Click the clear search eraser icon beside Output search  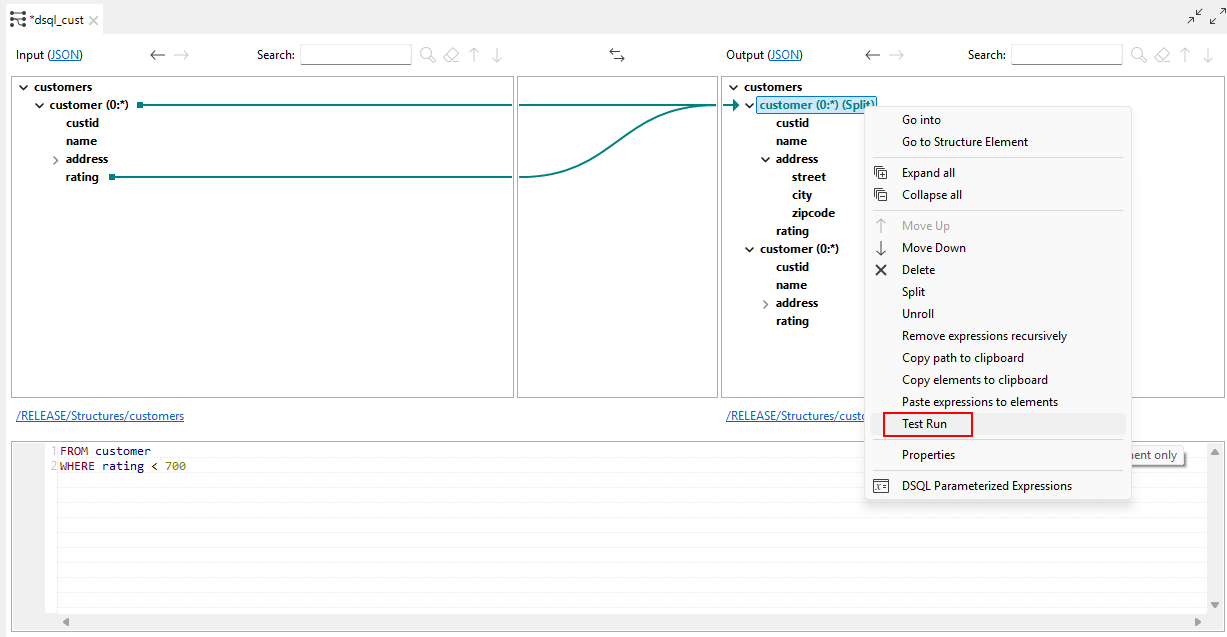pos(1162,55)
